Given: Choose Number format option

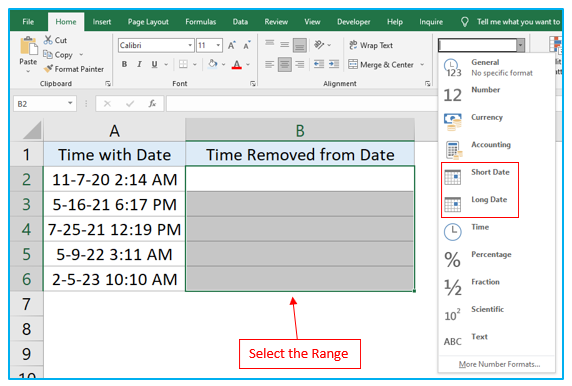Looking at the screenshot, I should [x=496, y=95].
